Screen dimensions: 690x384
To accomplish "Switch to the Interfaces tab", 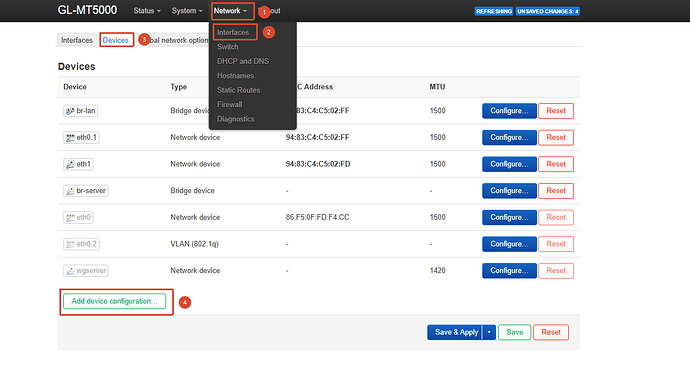I will click(77, 40).
